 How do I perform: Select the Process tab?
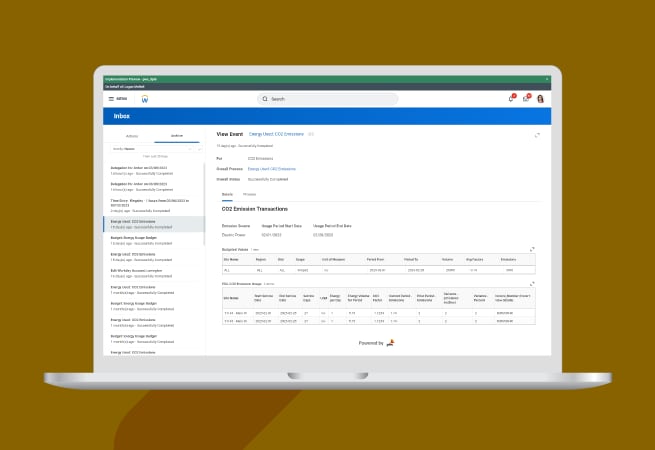pyautogui.click(x=249, y=193)
